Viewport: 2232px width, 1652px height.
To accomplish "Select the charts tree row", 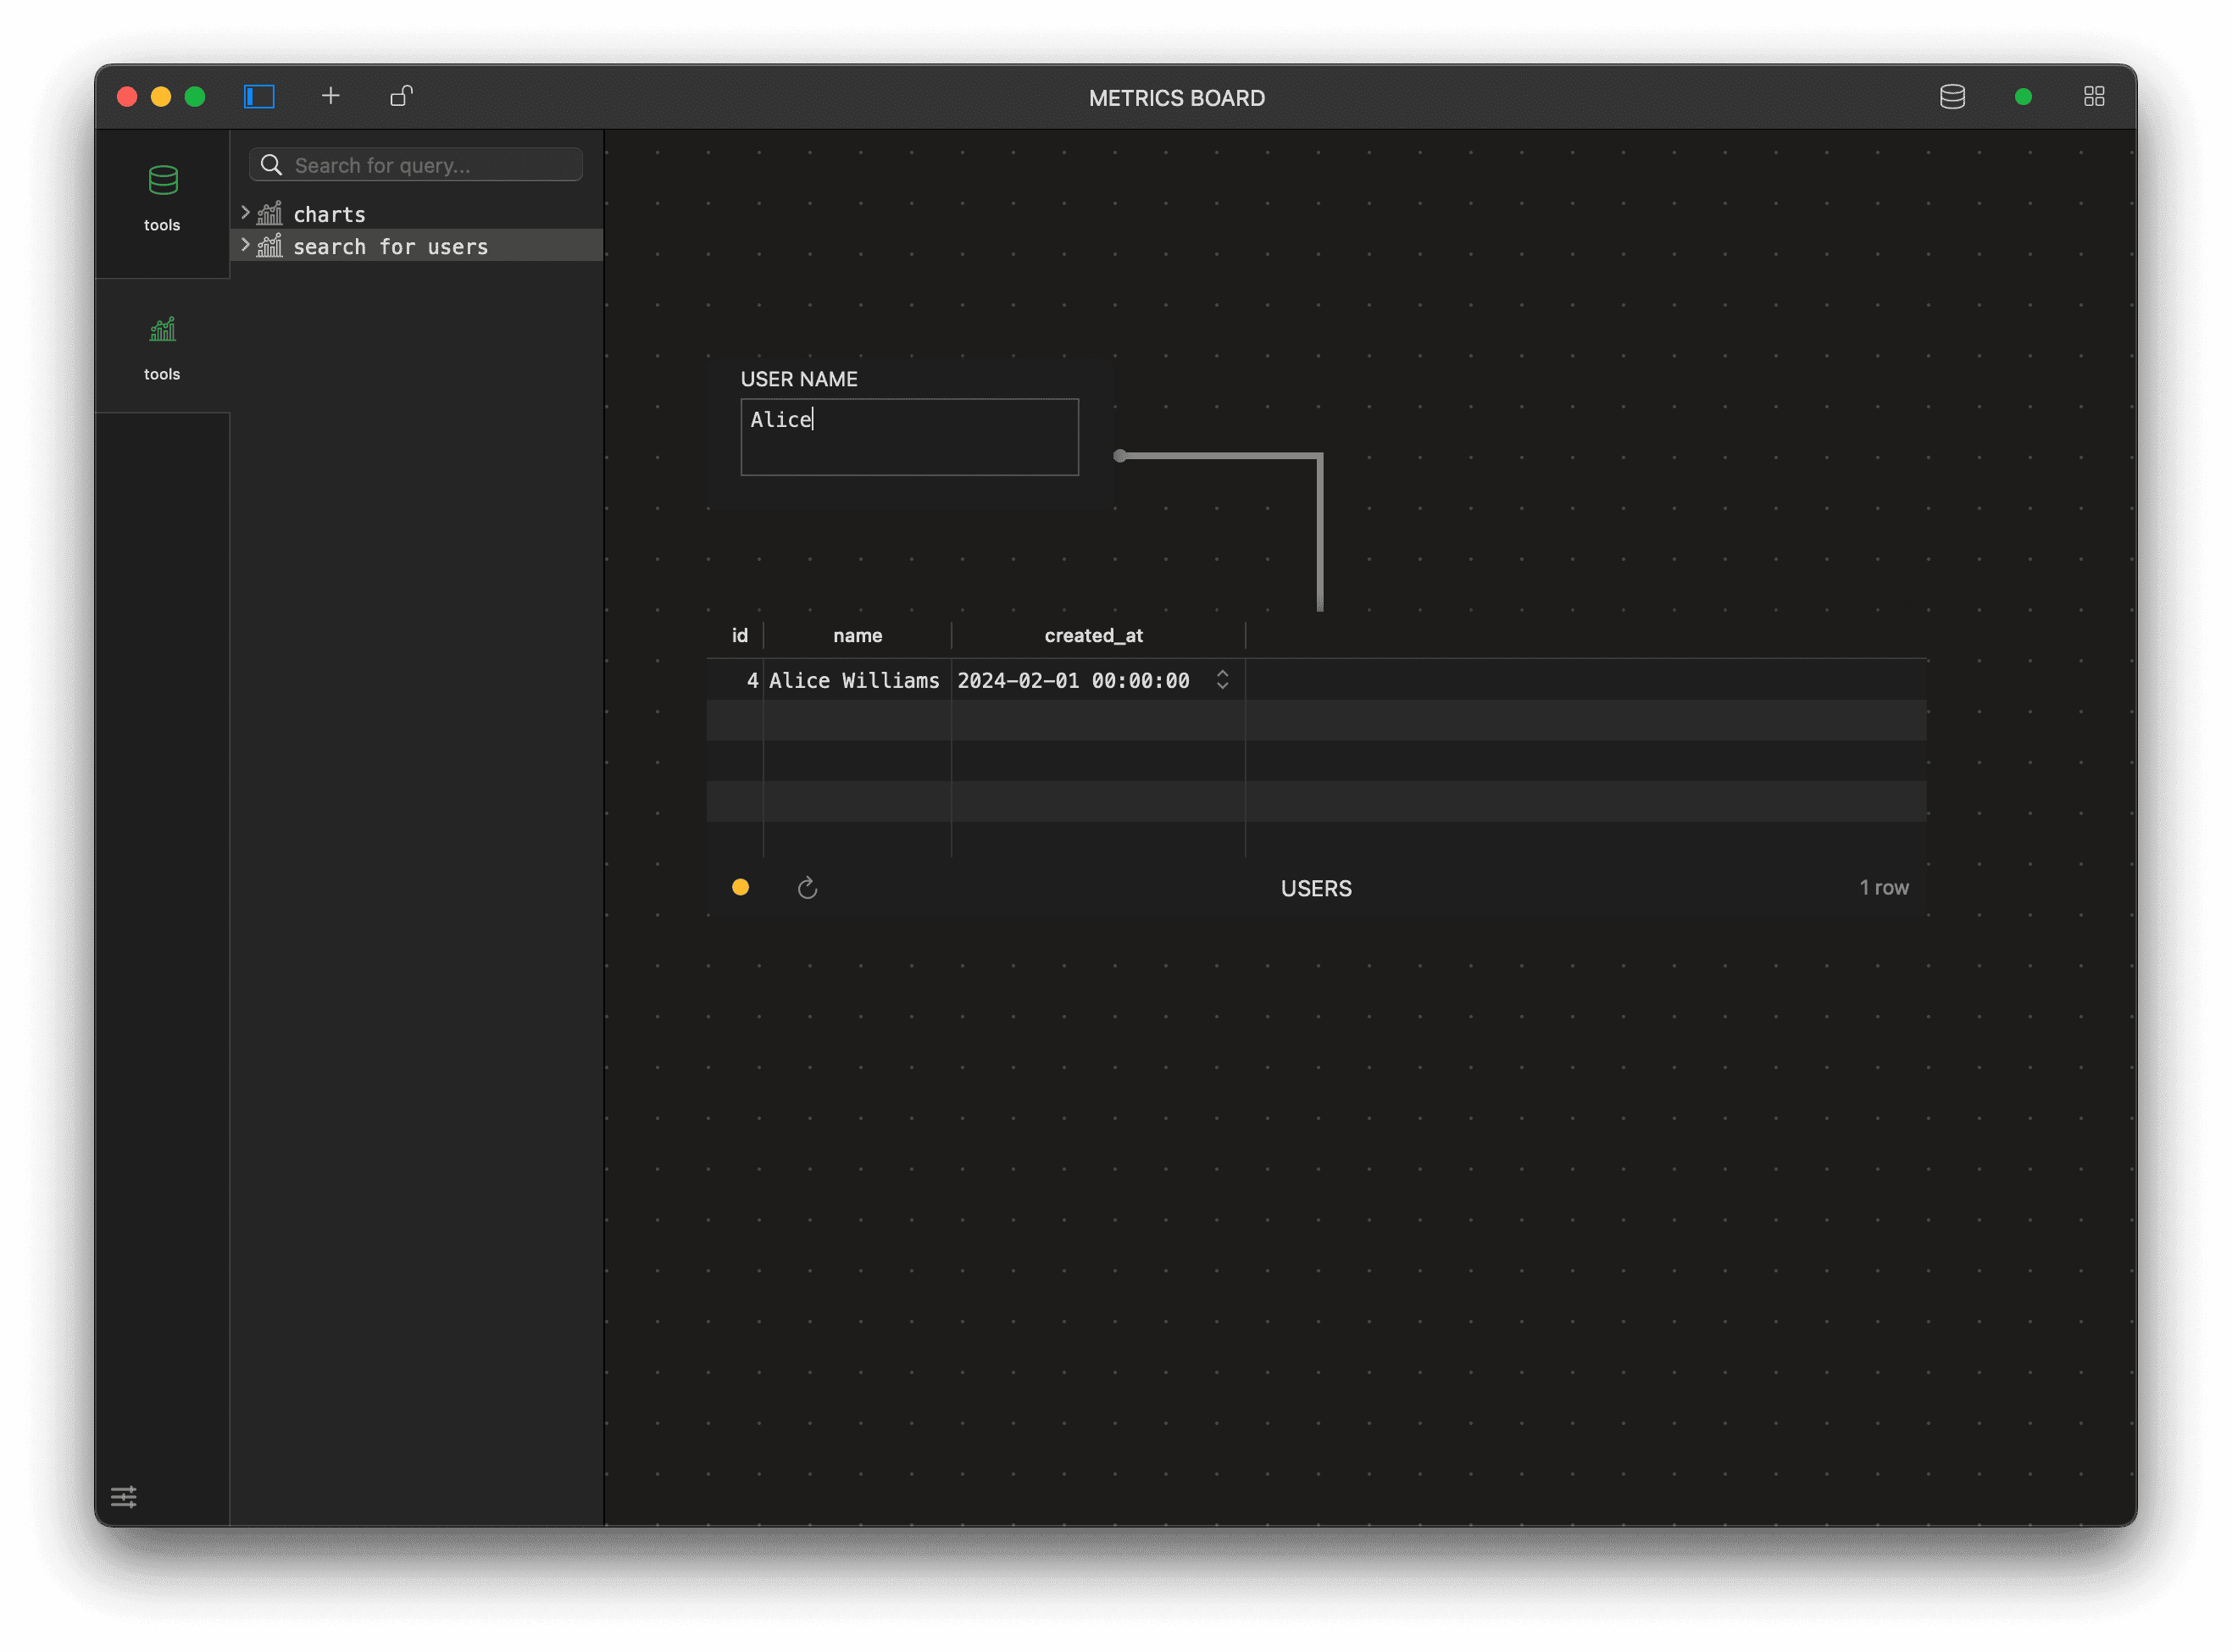I will [x=417, y=214].
